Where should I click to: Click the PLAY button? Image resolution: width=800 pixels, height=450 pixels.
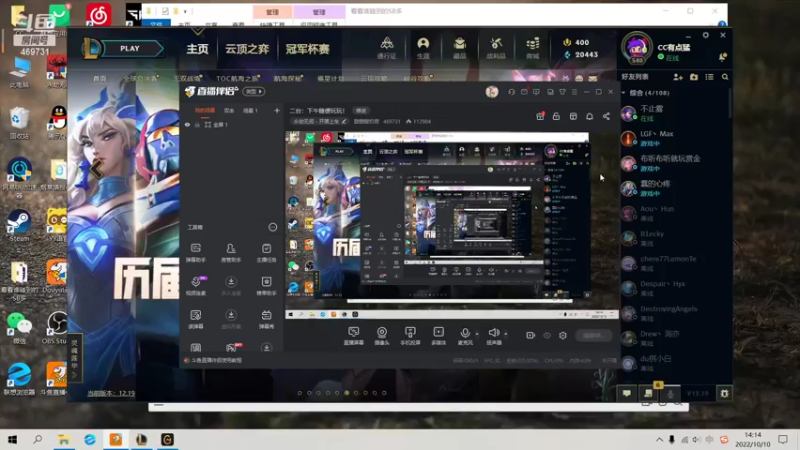130,48
